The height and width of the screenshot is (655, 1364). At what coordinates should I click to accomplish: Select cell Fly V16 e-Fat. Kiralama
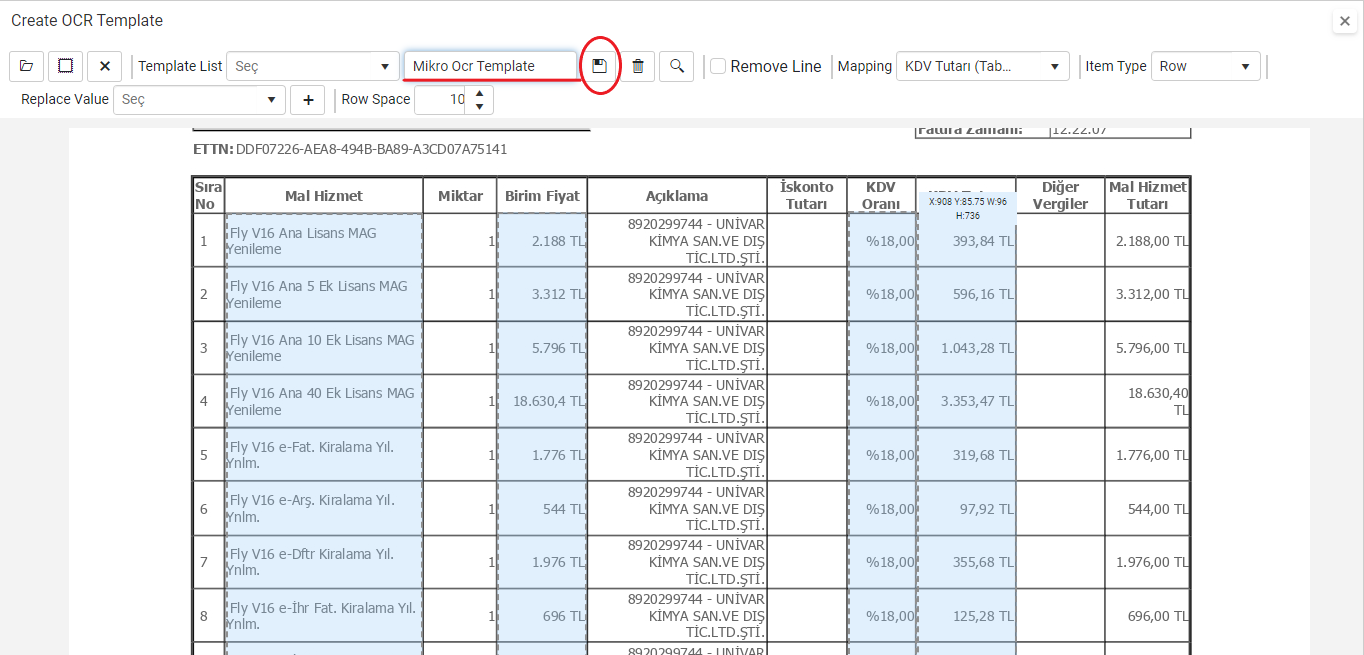(324, 455)
